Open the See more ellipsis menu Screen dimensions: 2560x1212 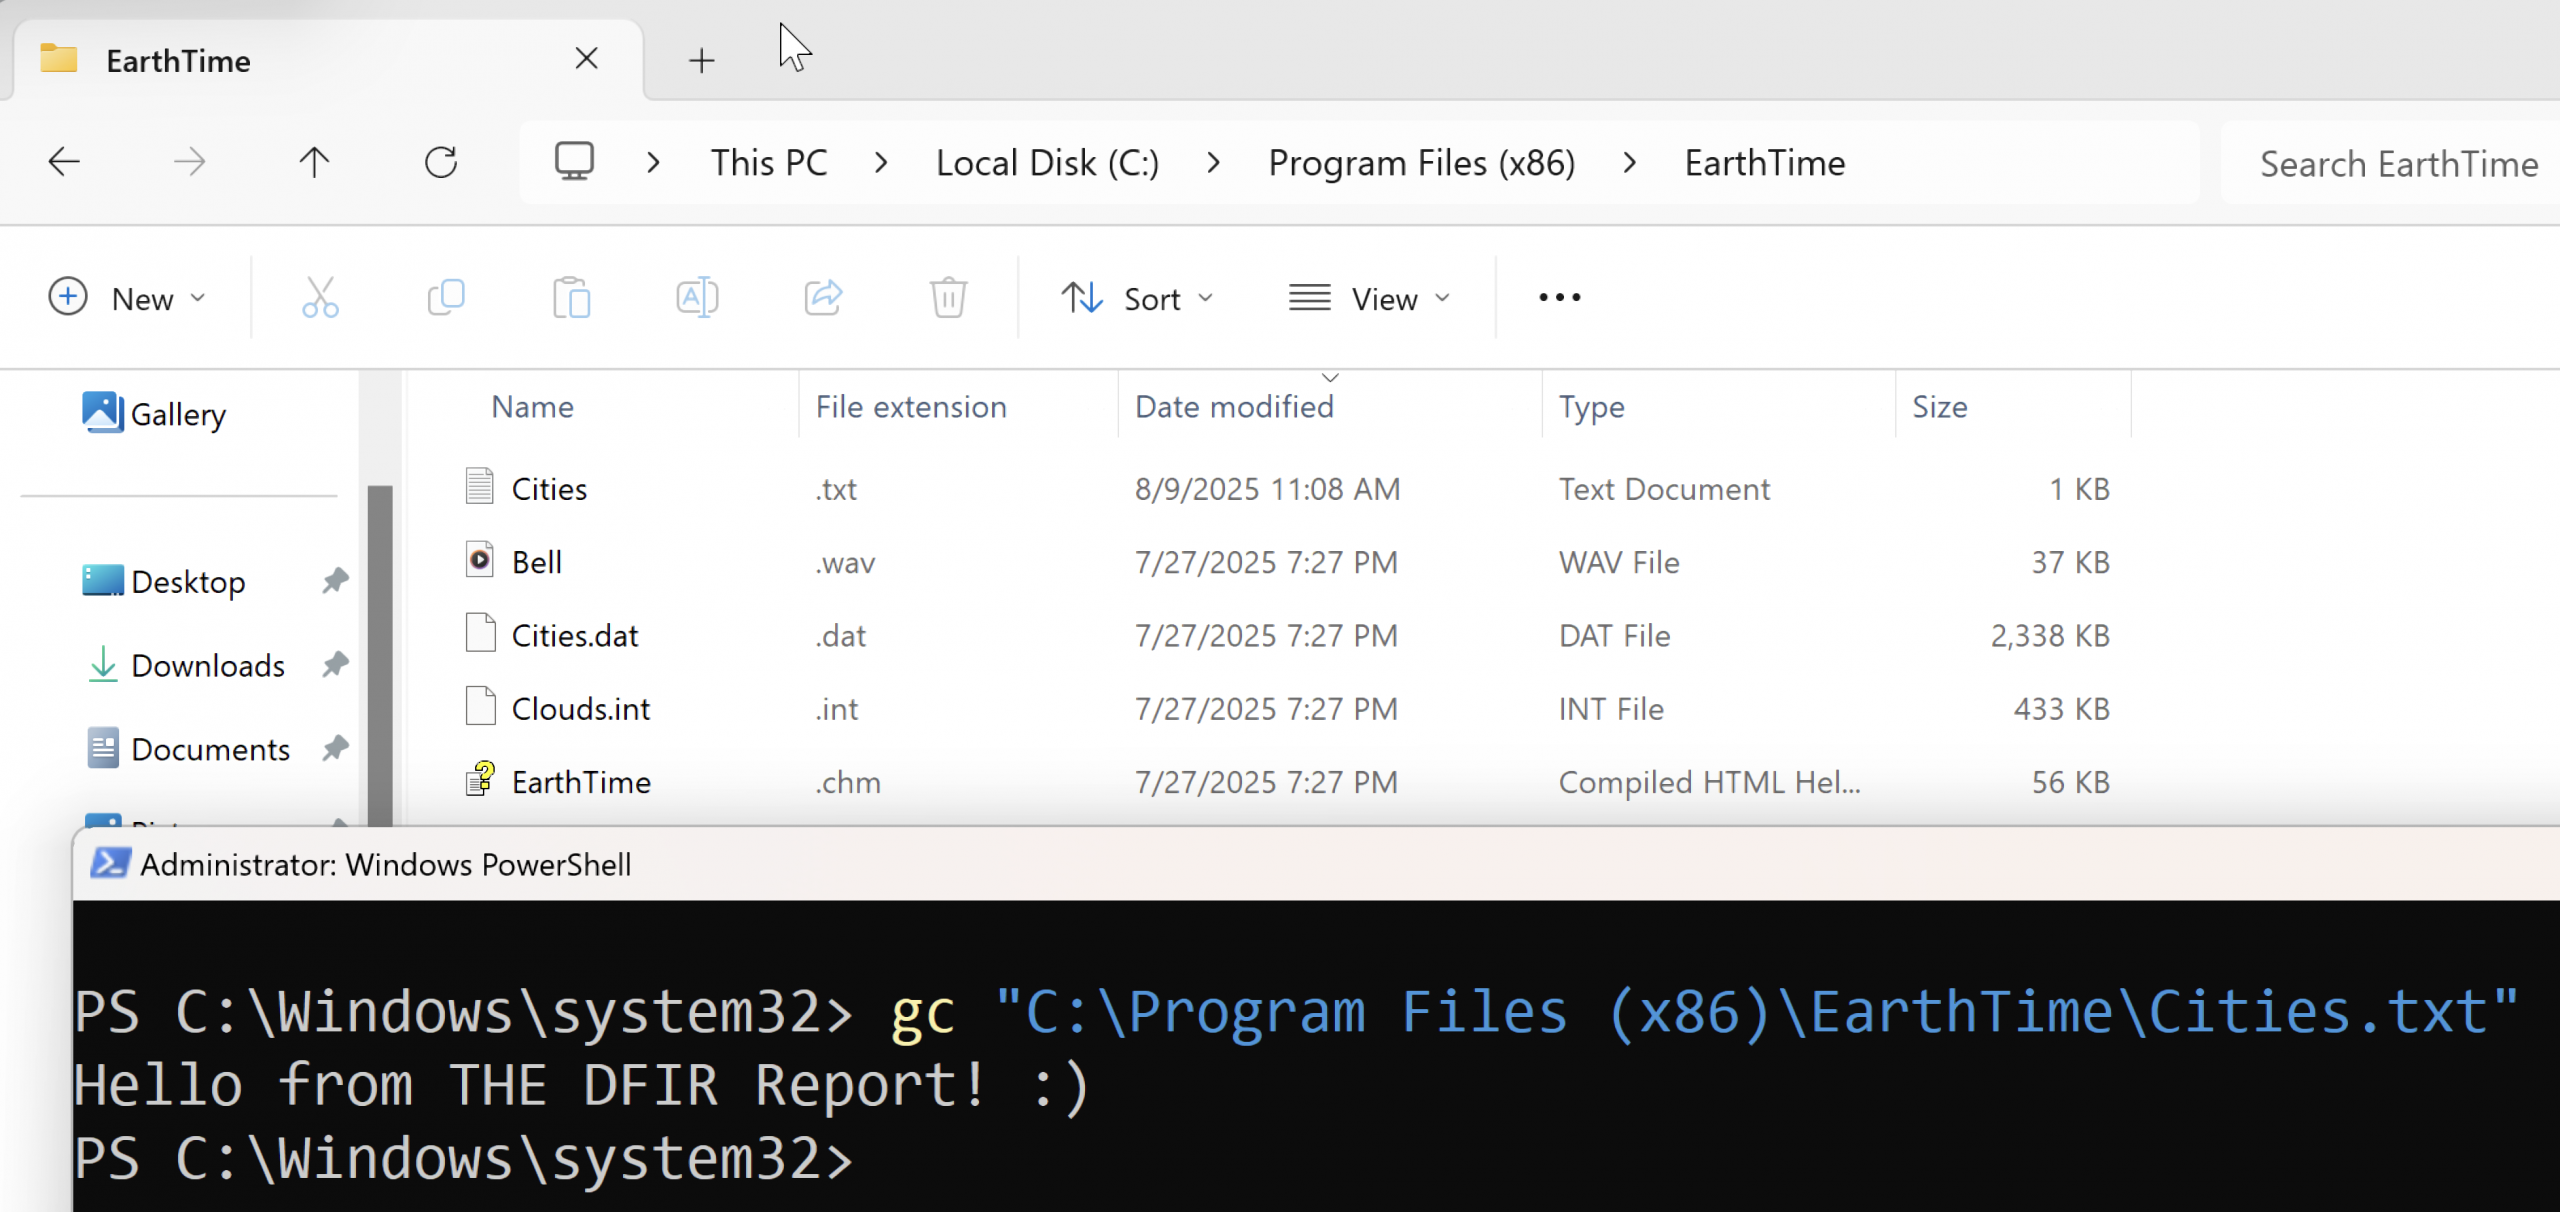point(1559,298)
